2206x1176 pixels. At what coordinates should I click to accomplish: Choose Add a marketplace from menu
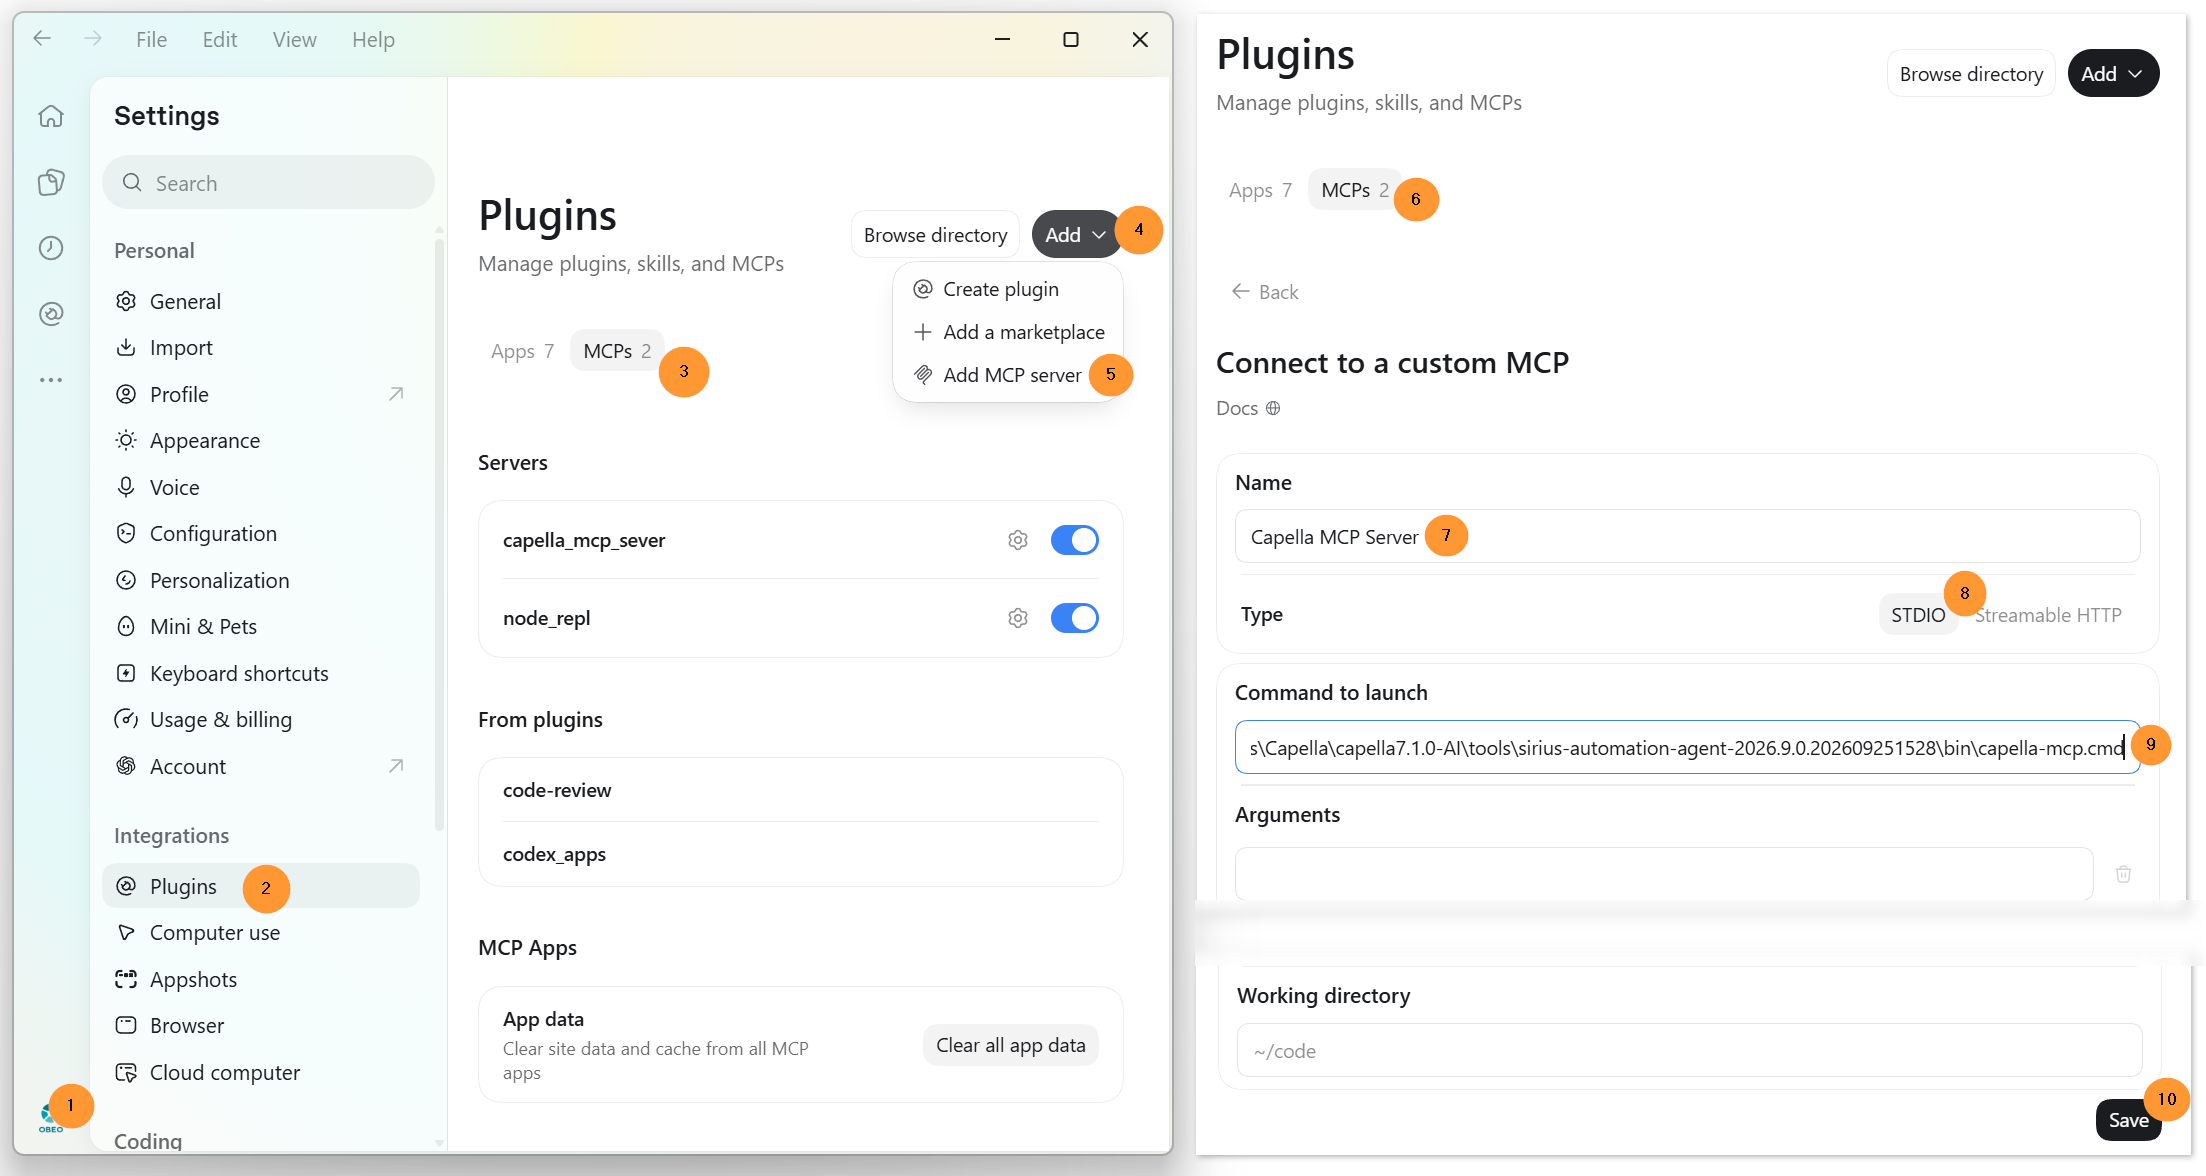[x=1007, y=332]
